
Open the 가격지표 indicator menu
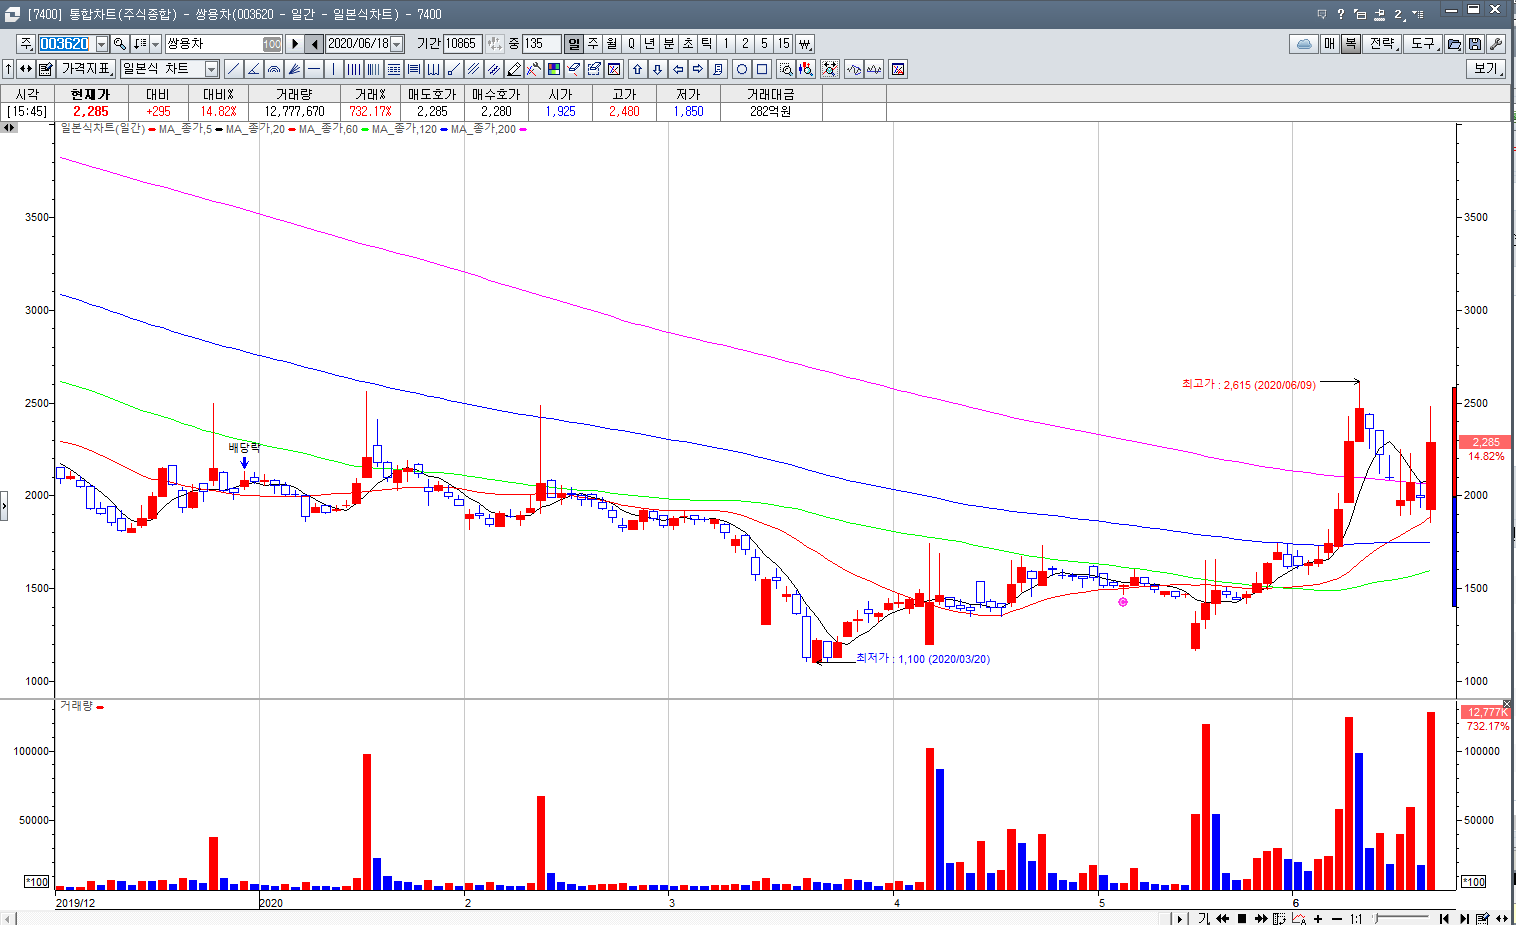point(87,69)
